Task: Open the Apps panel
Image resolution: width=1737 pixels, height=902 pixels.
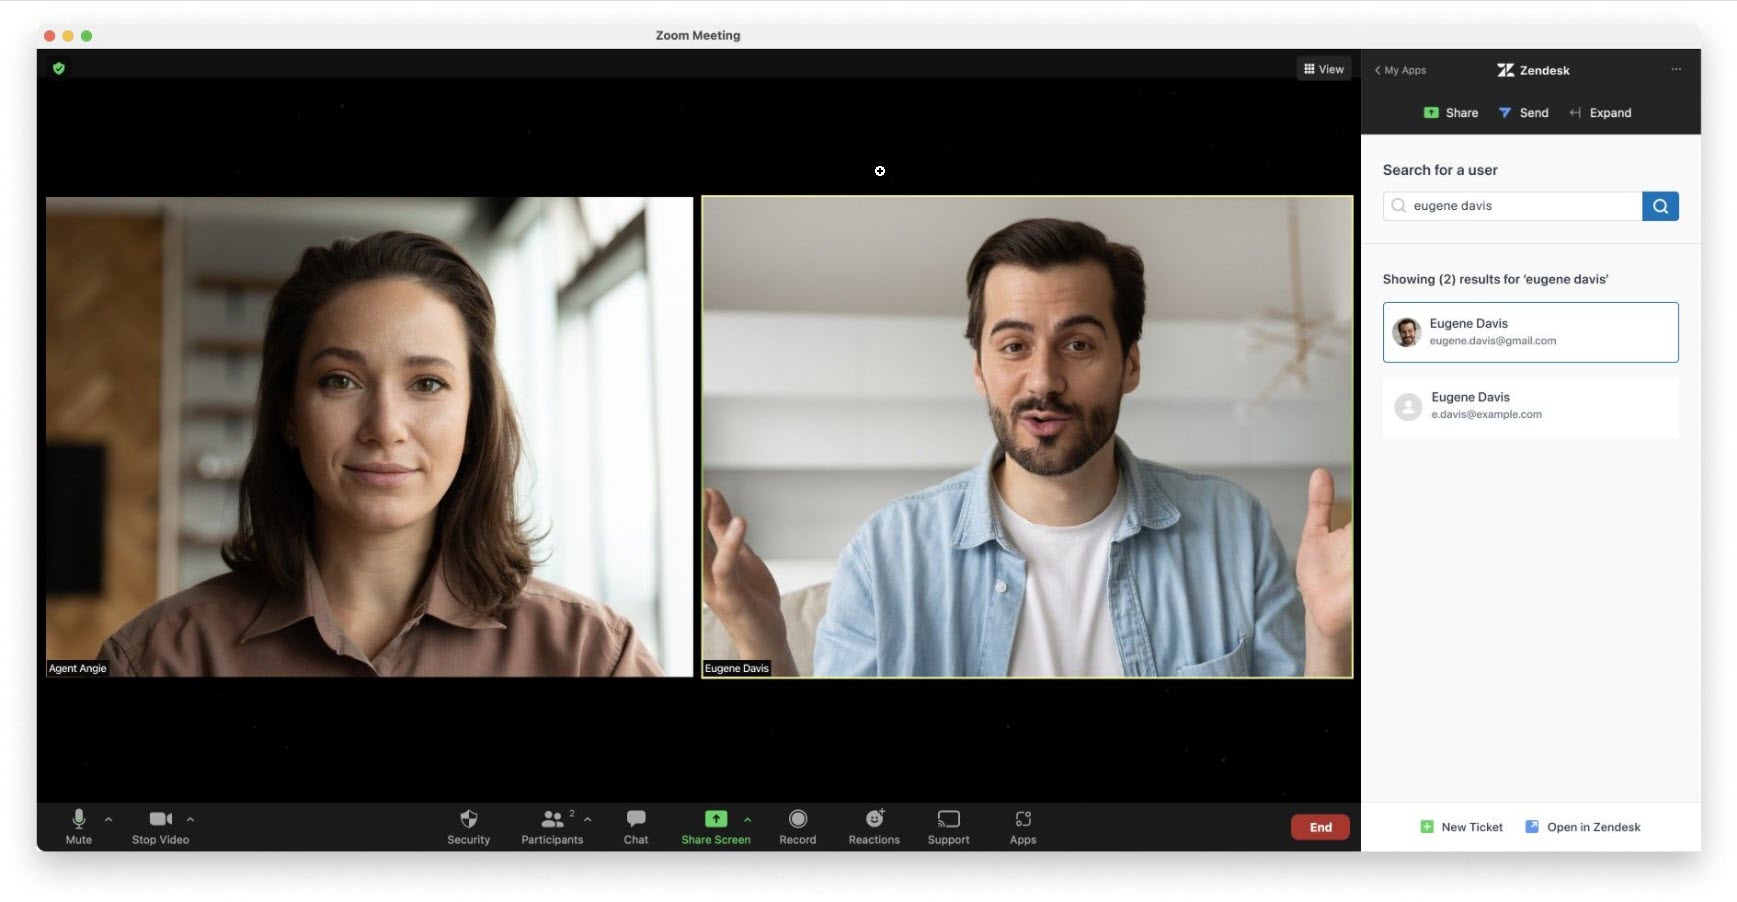Action: [1022, 826]
